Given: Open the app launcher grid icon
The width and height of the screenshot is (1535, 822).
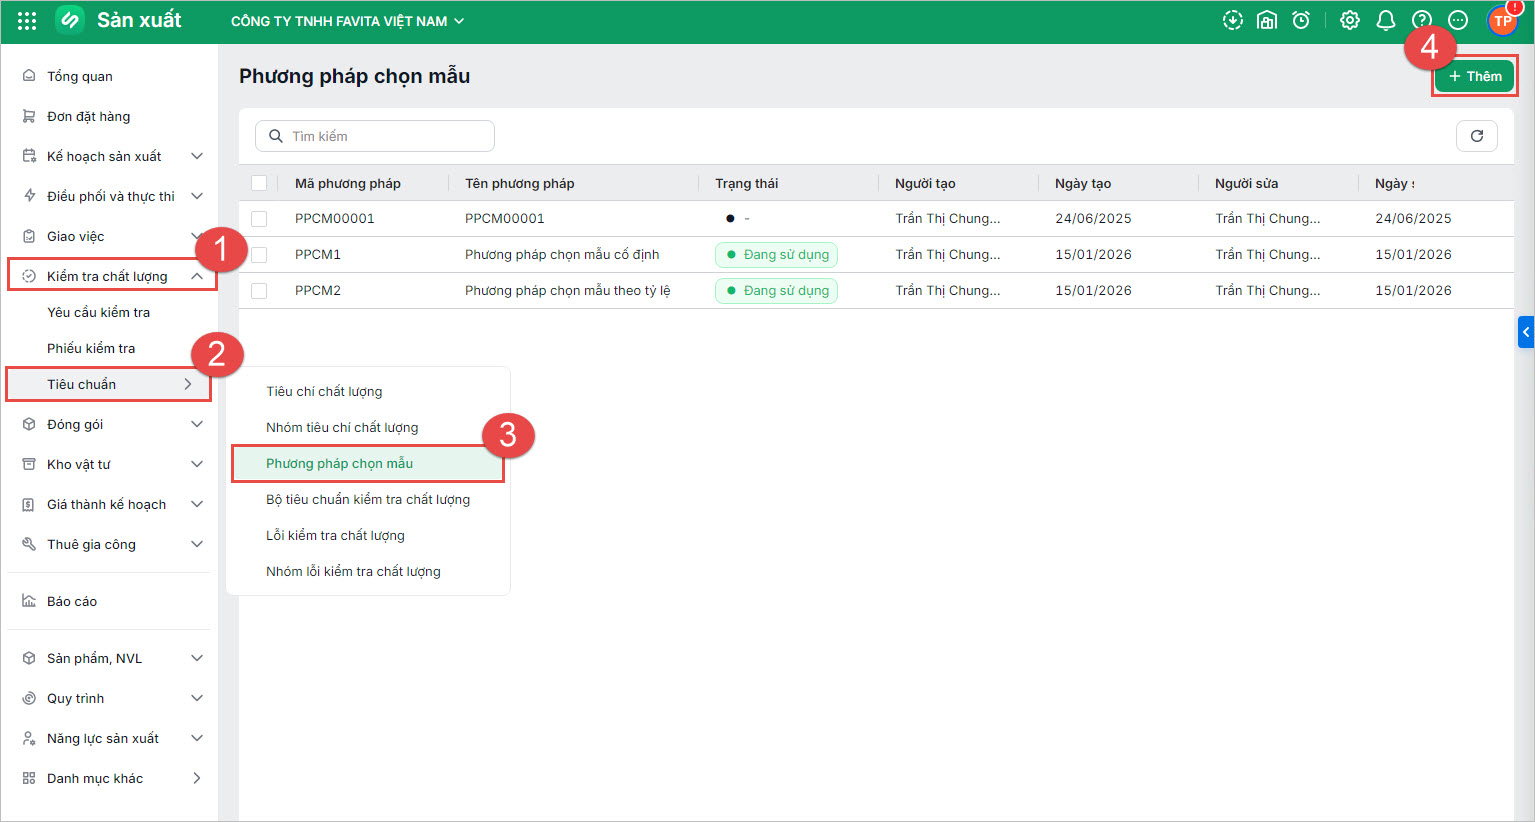Looking at the screenshot, I should click(27, 20).
